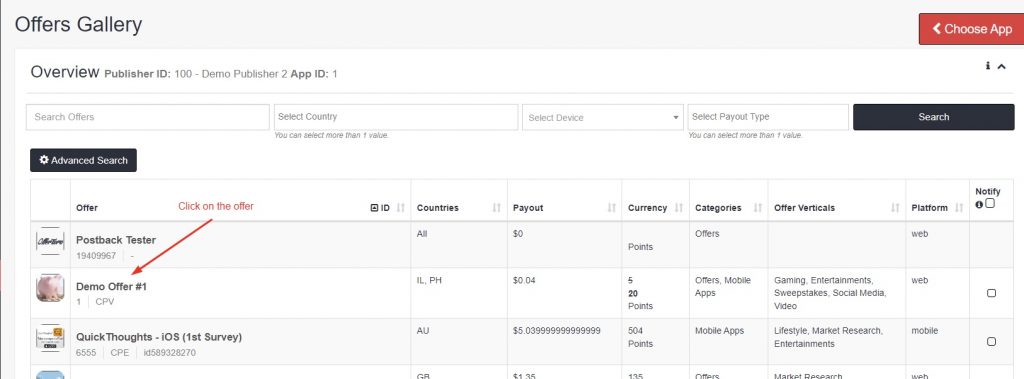This screenshot has height=379, width=1024.
Task: Open the Demo Offer #1 link
Action: click(112, 286)
